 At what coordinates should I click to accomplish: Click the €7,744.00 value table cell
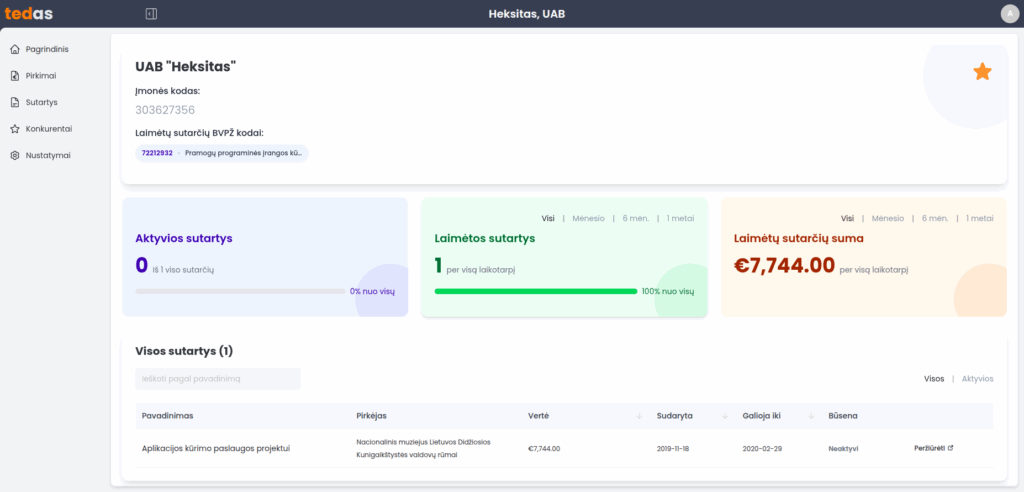(x=544, y=449)
